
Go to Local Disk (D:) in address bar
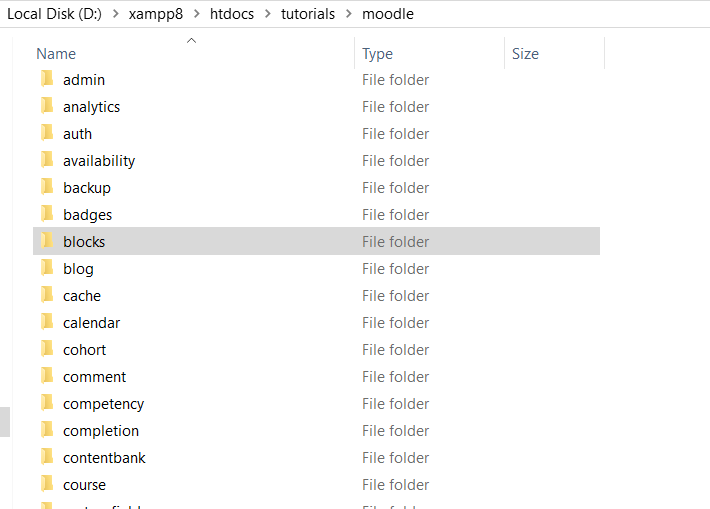pyautogui.click(x=54, y=14)
